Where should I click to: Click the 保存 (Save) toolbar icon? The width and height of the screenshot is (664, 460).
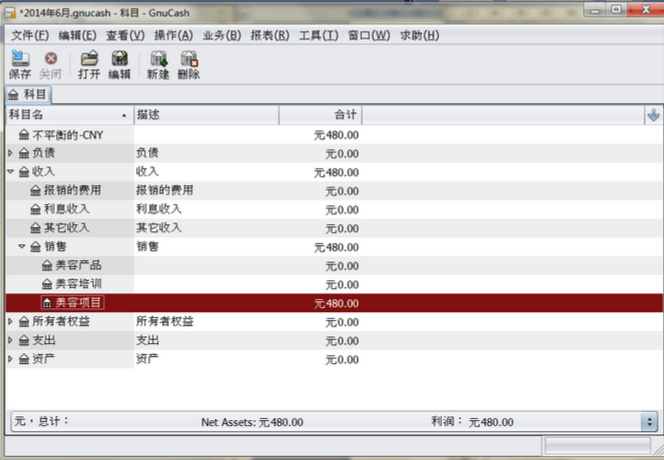pyautogui.click(x=20, y=64)
